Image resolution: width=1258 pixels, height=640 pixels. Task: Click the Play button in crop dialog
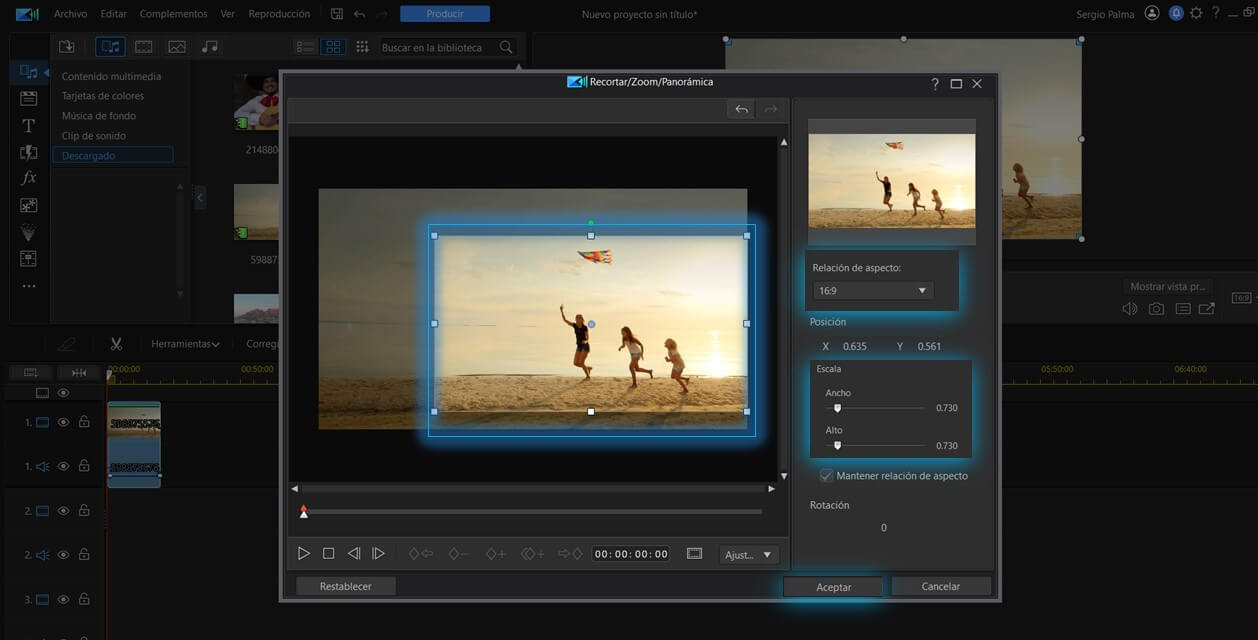point(304,553)
